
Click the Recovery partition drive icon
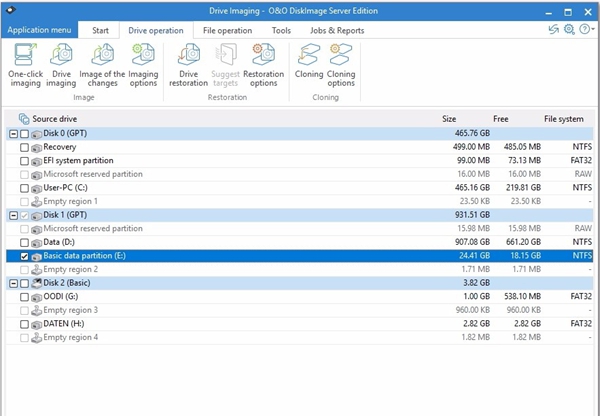(x=36, y=147)
